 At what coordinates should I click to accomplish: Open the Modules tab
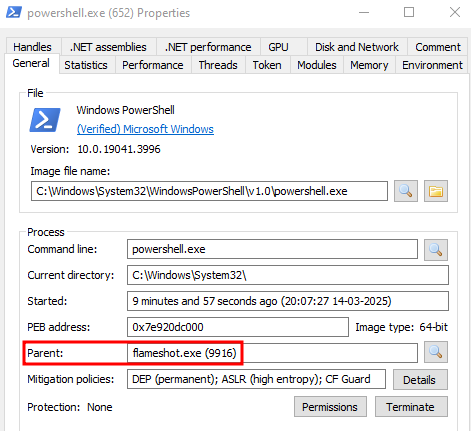[317, 65]
